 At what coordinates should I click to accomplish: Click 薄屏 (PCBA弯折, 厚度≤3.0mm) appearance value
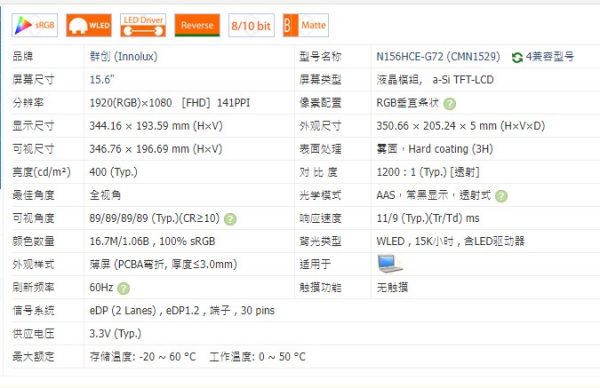(x=163, y=264)
